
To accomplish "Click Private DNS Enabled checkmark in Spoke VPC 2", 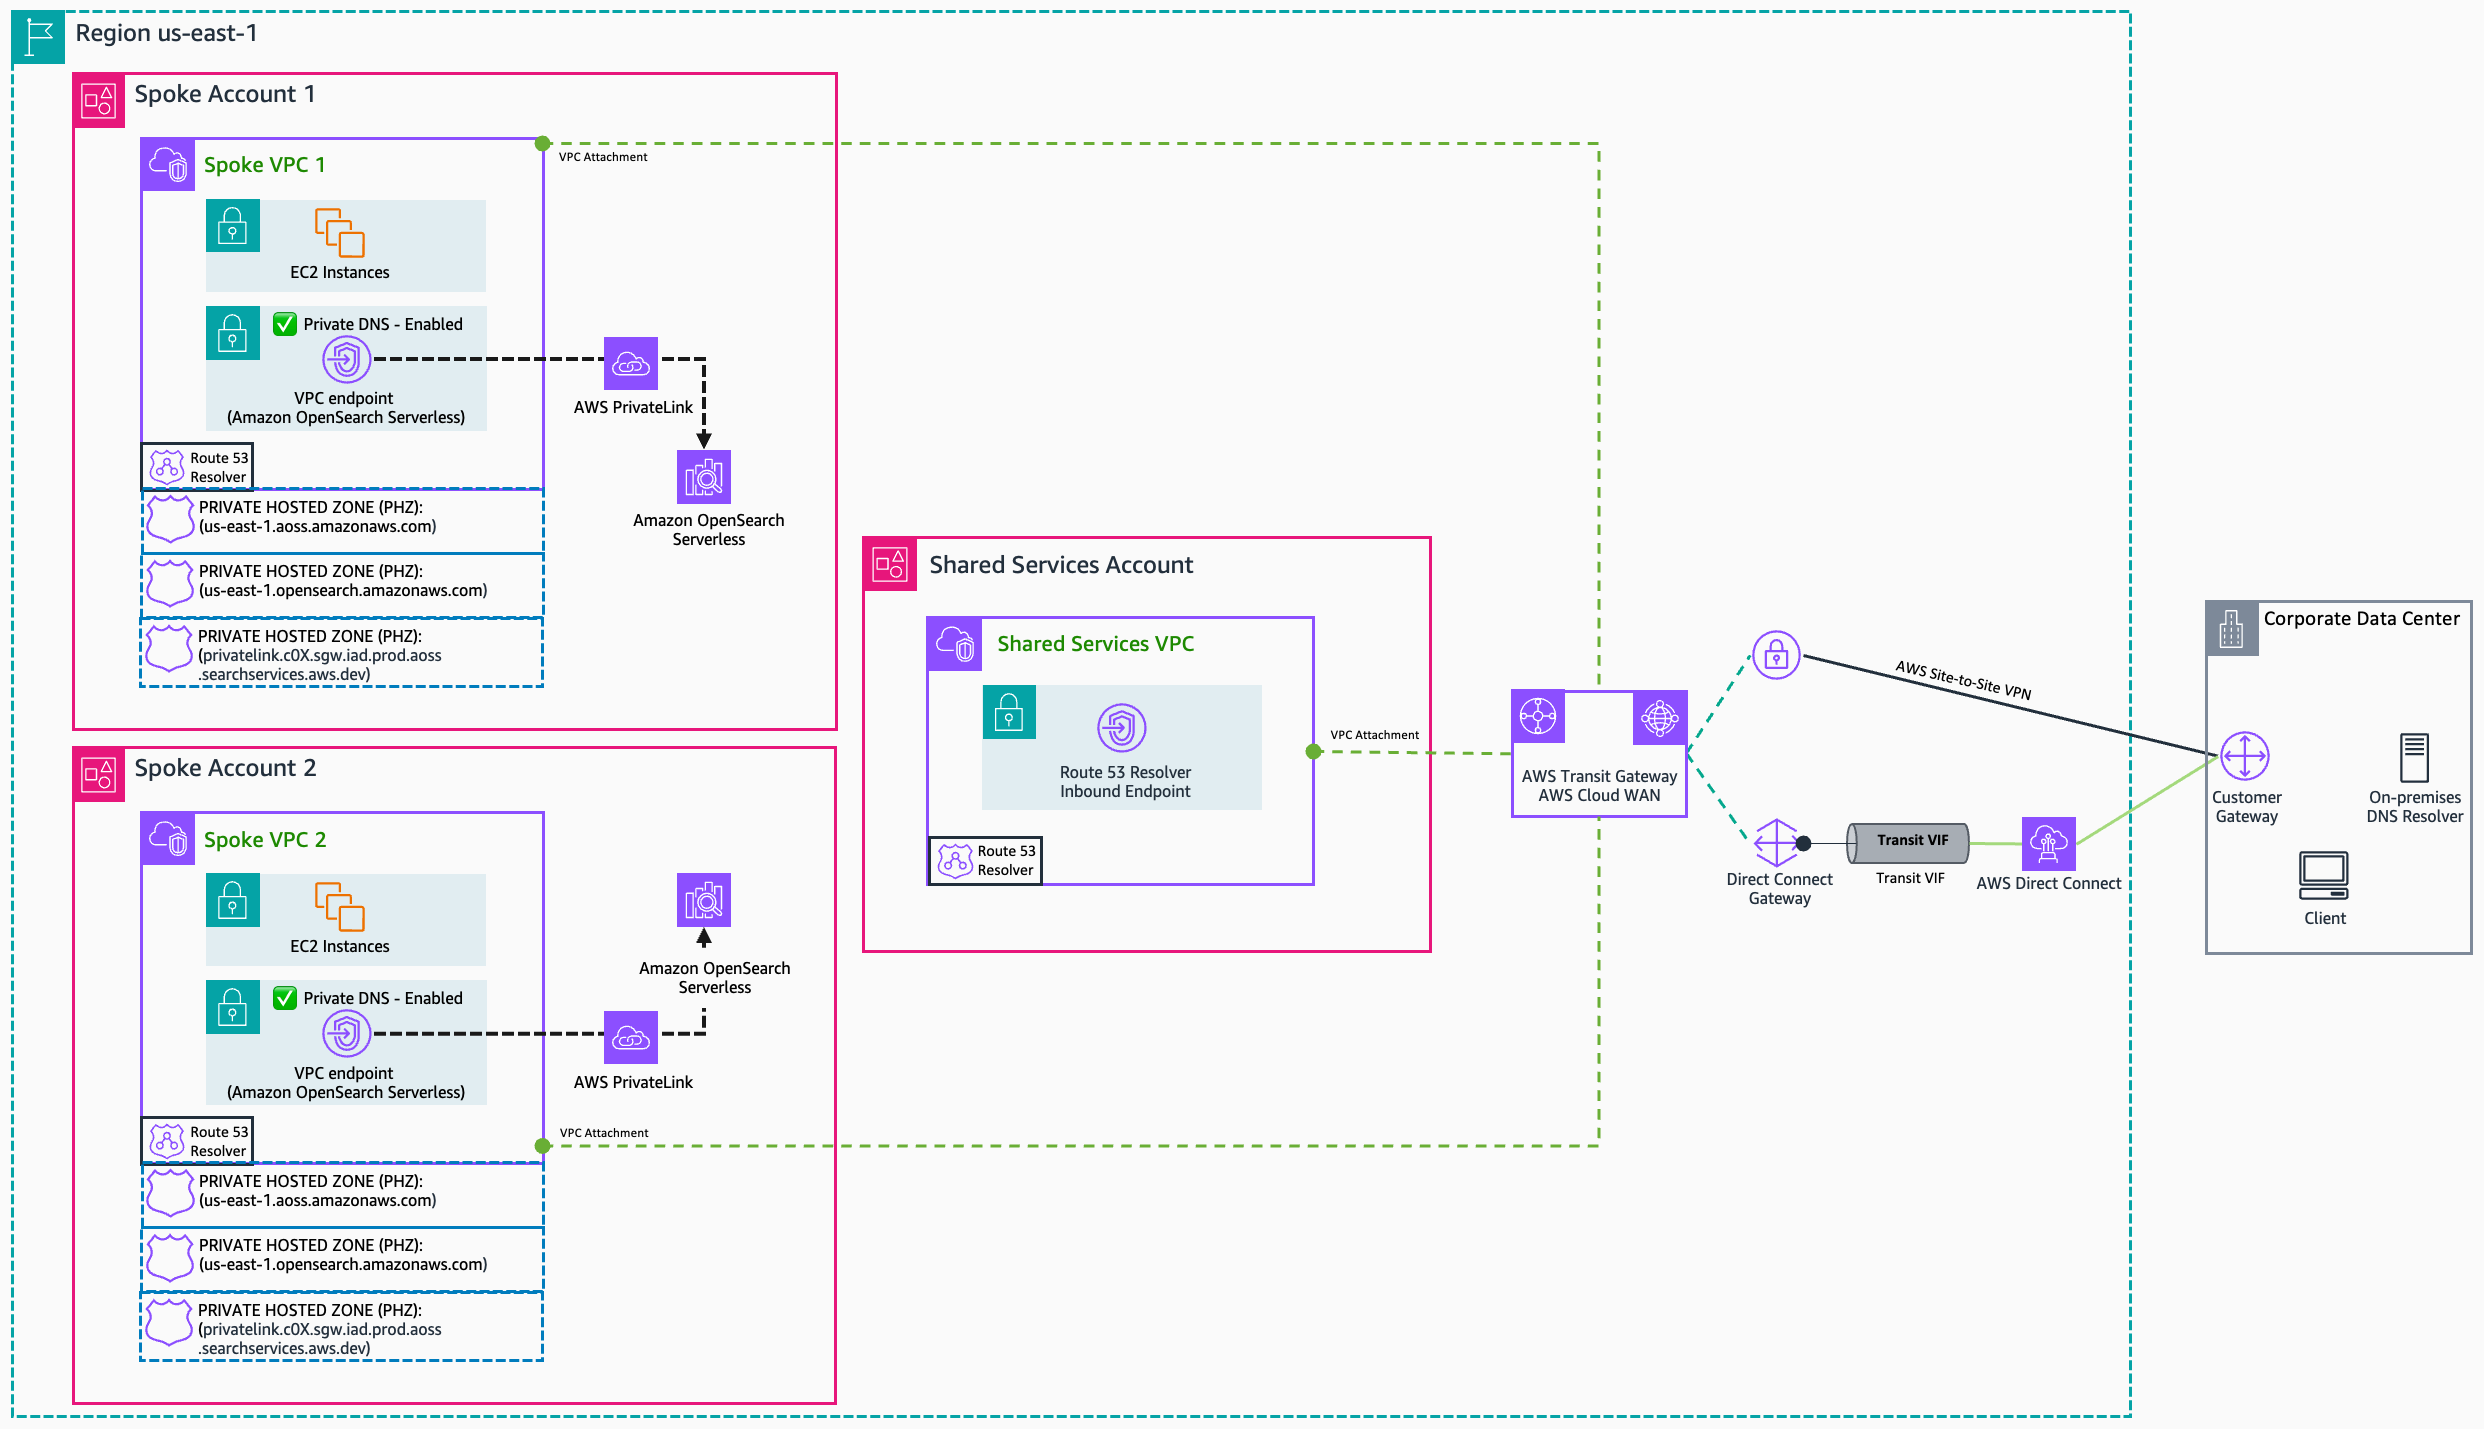I will (x=285, y=998).
